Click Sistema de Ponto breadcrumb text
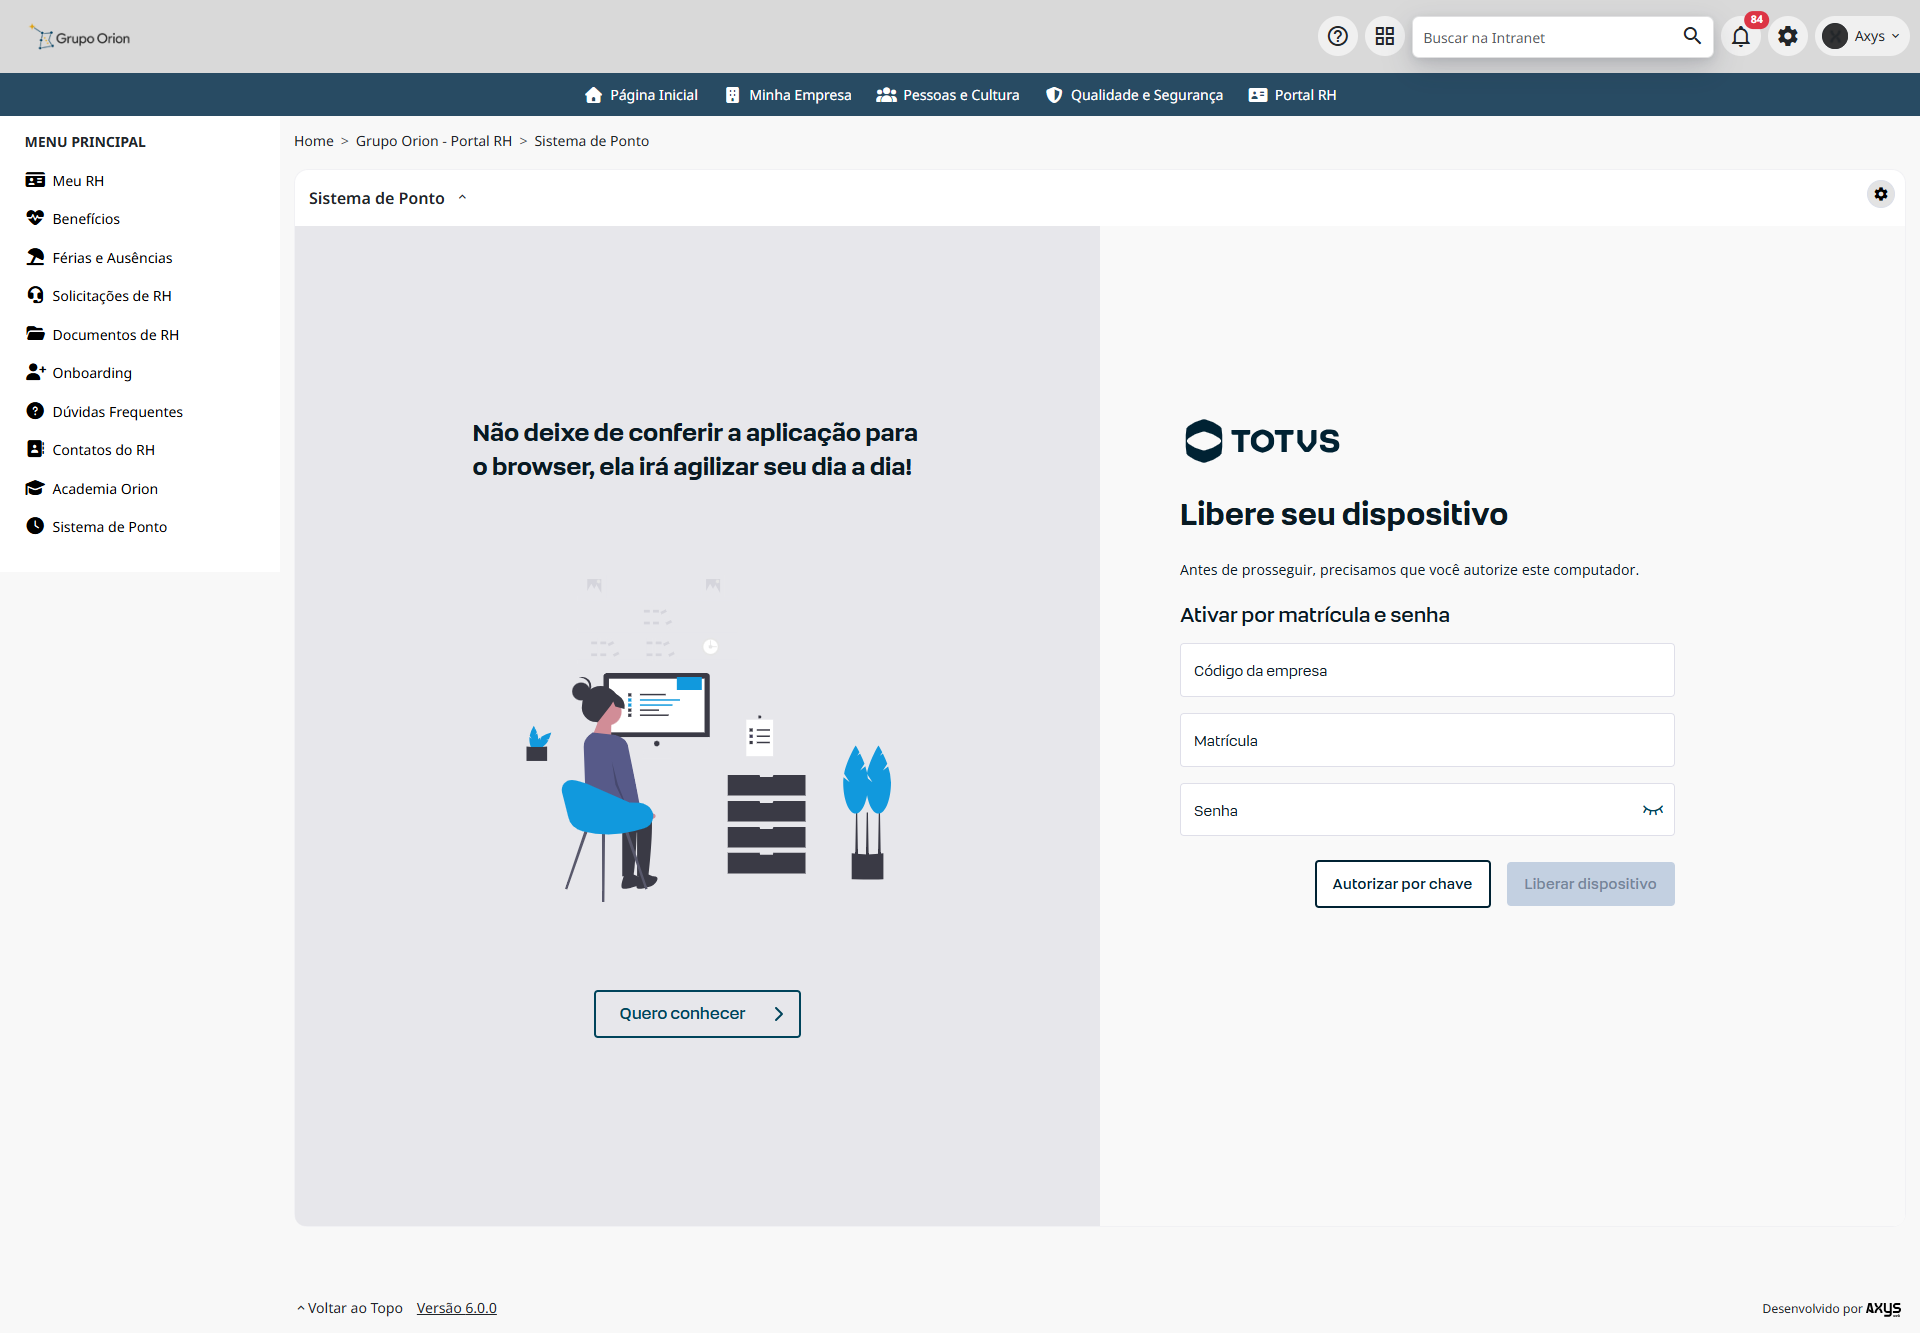 [591, 141]
